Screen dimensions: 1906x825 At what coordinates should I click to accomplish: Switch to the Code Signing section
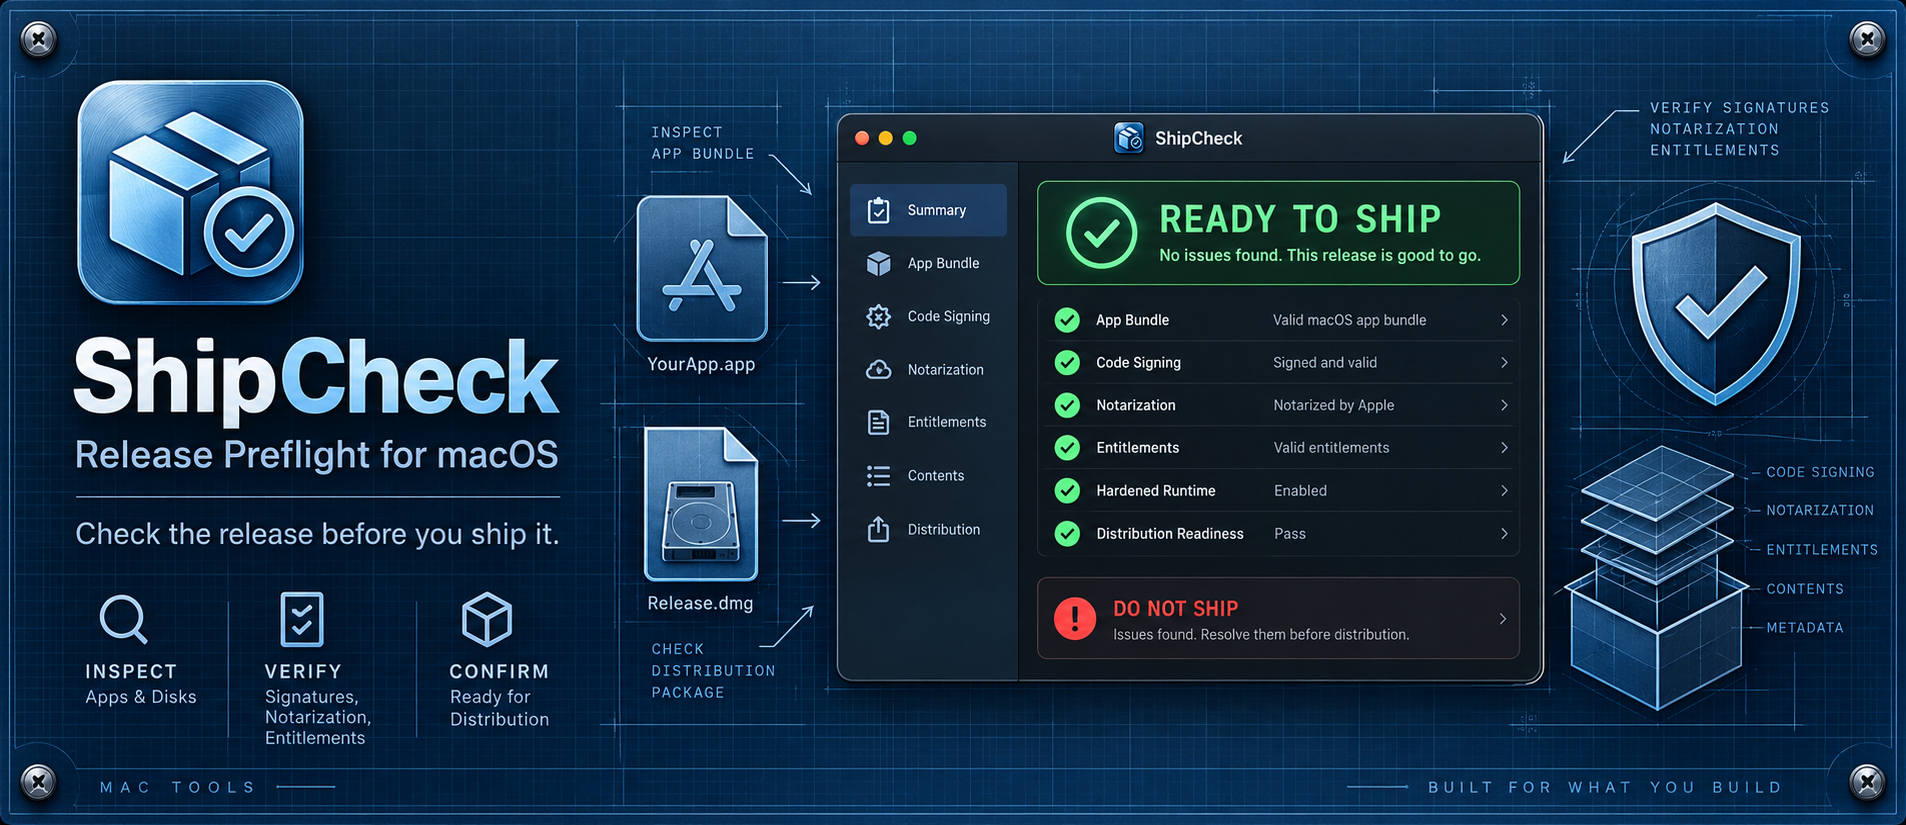tap(928, 316)
